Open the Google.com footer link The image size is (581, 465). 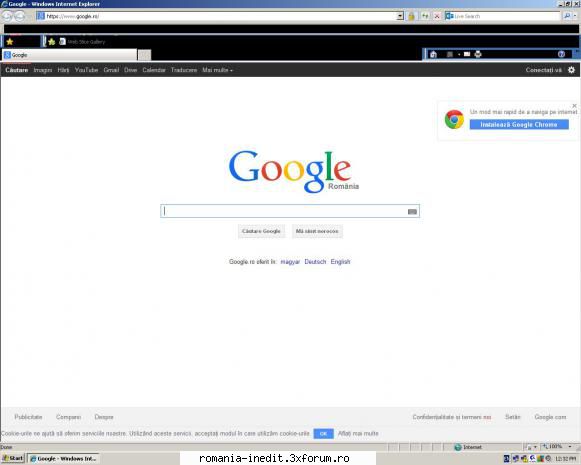click(x=550, y=417)
